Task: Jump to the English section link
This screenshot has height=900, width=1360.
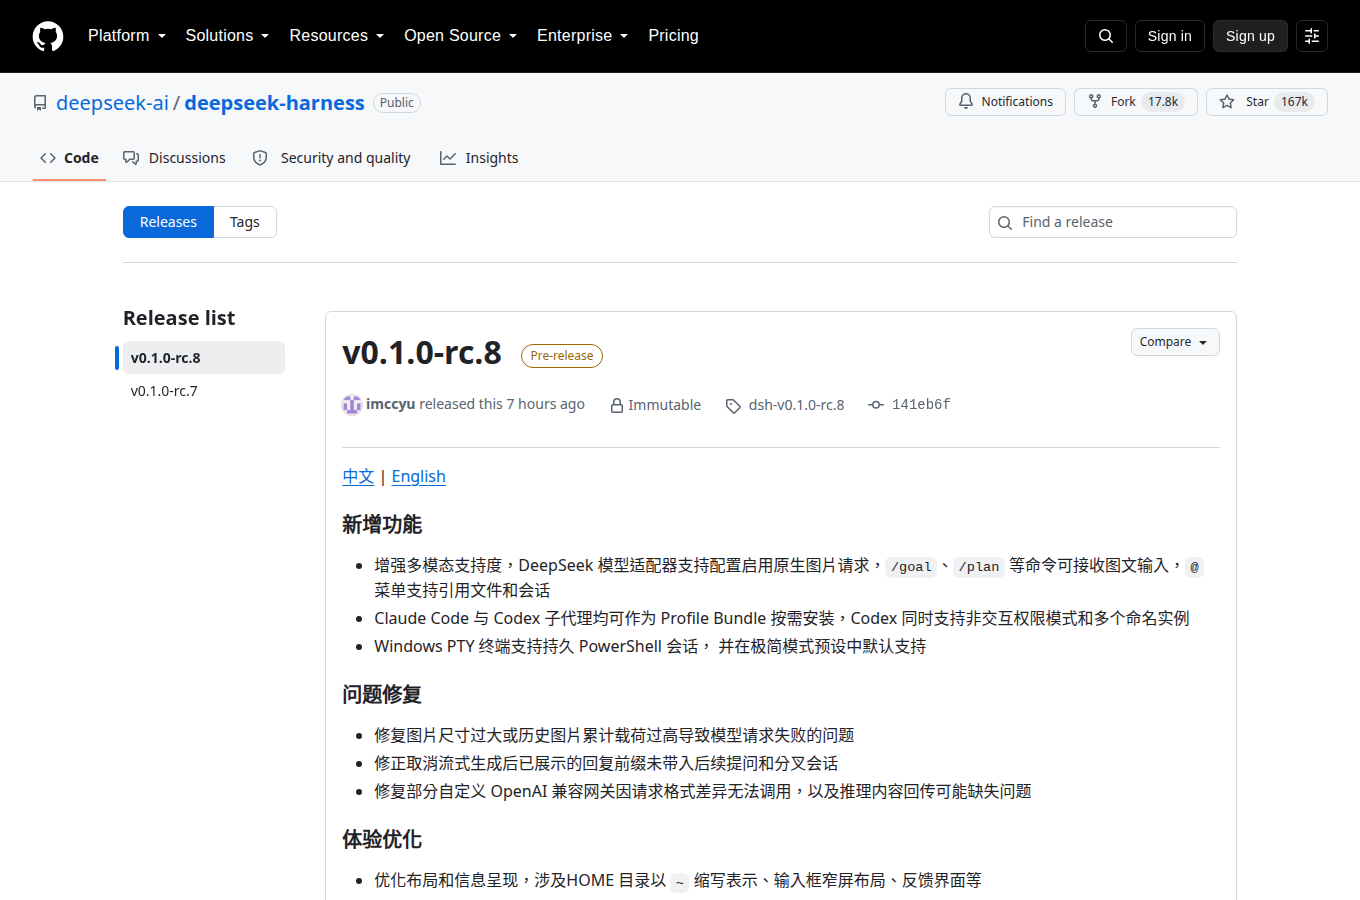Action: (419, 476)
